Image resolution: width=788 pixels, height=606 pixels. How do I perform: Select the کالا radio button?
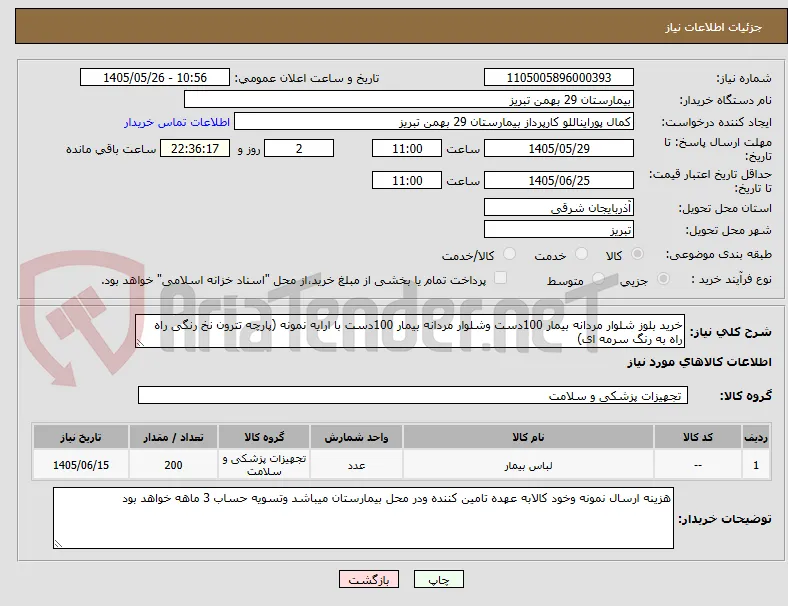point(637,254)
